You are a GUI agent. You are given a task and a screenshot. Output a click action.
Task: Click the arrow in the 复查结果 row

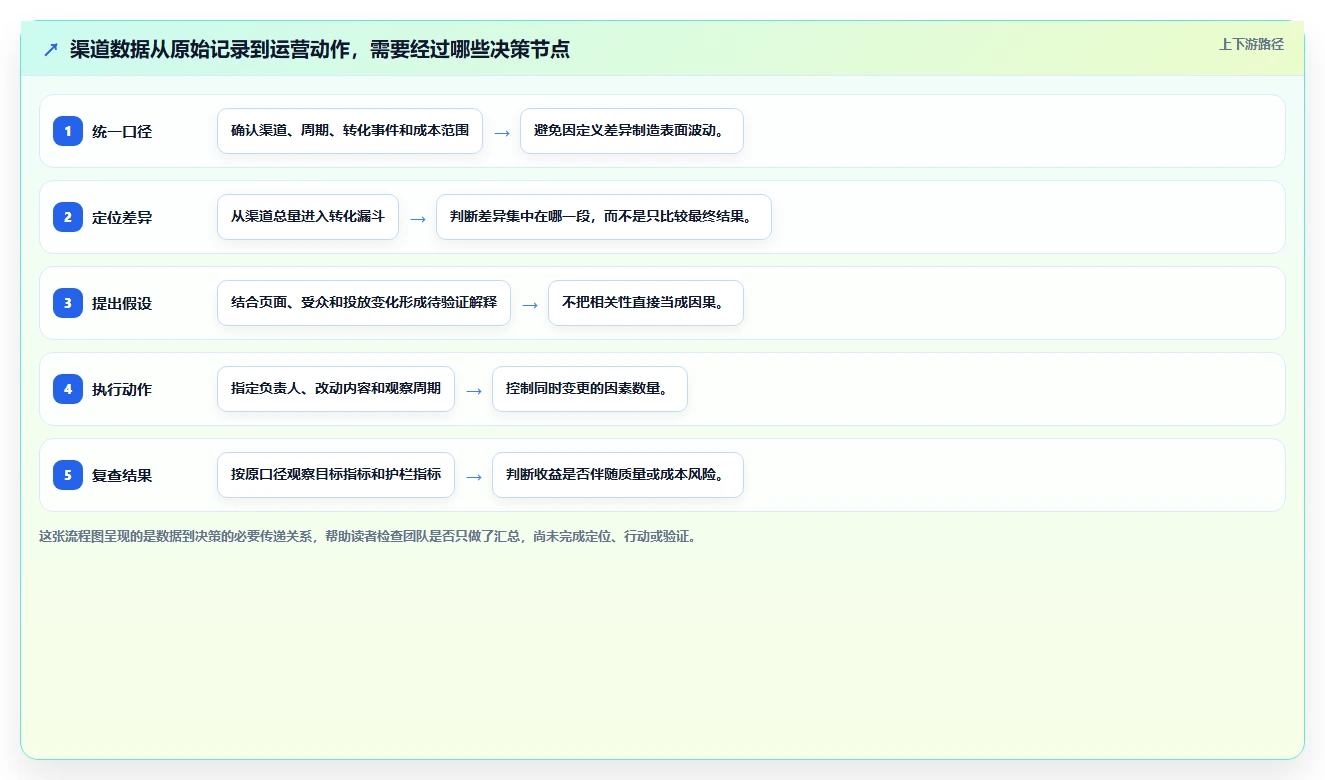[x=474, y=476]
